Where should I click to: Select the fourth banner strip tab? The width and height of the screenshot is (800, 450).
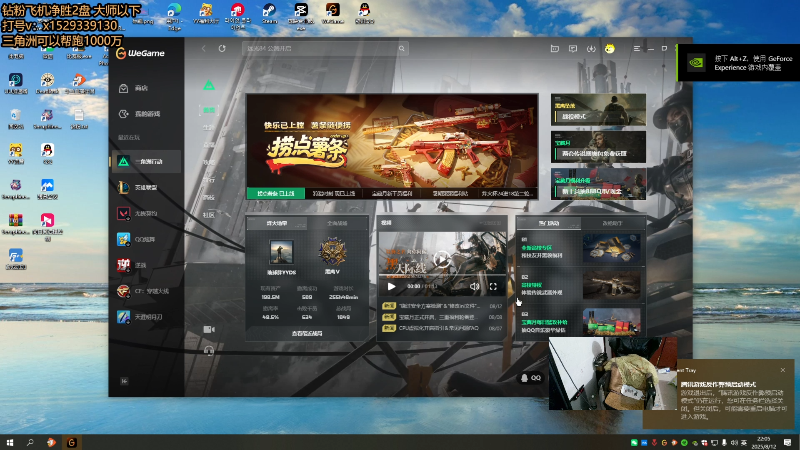[x=450, y=193]
